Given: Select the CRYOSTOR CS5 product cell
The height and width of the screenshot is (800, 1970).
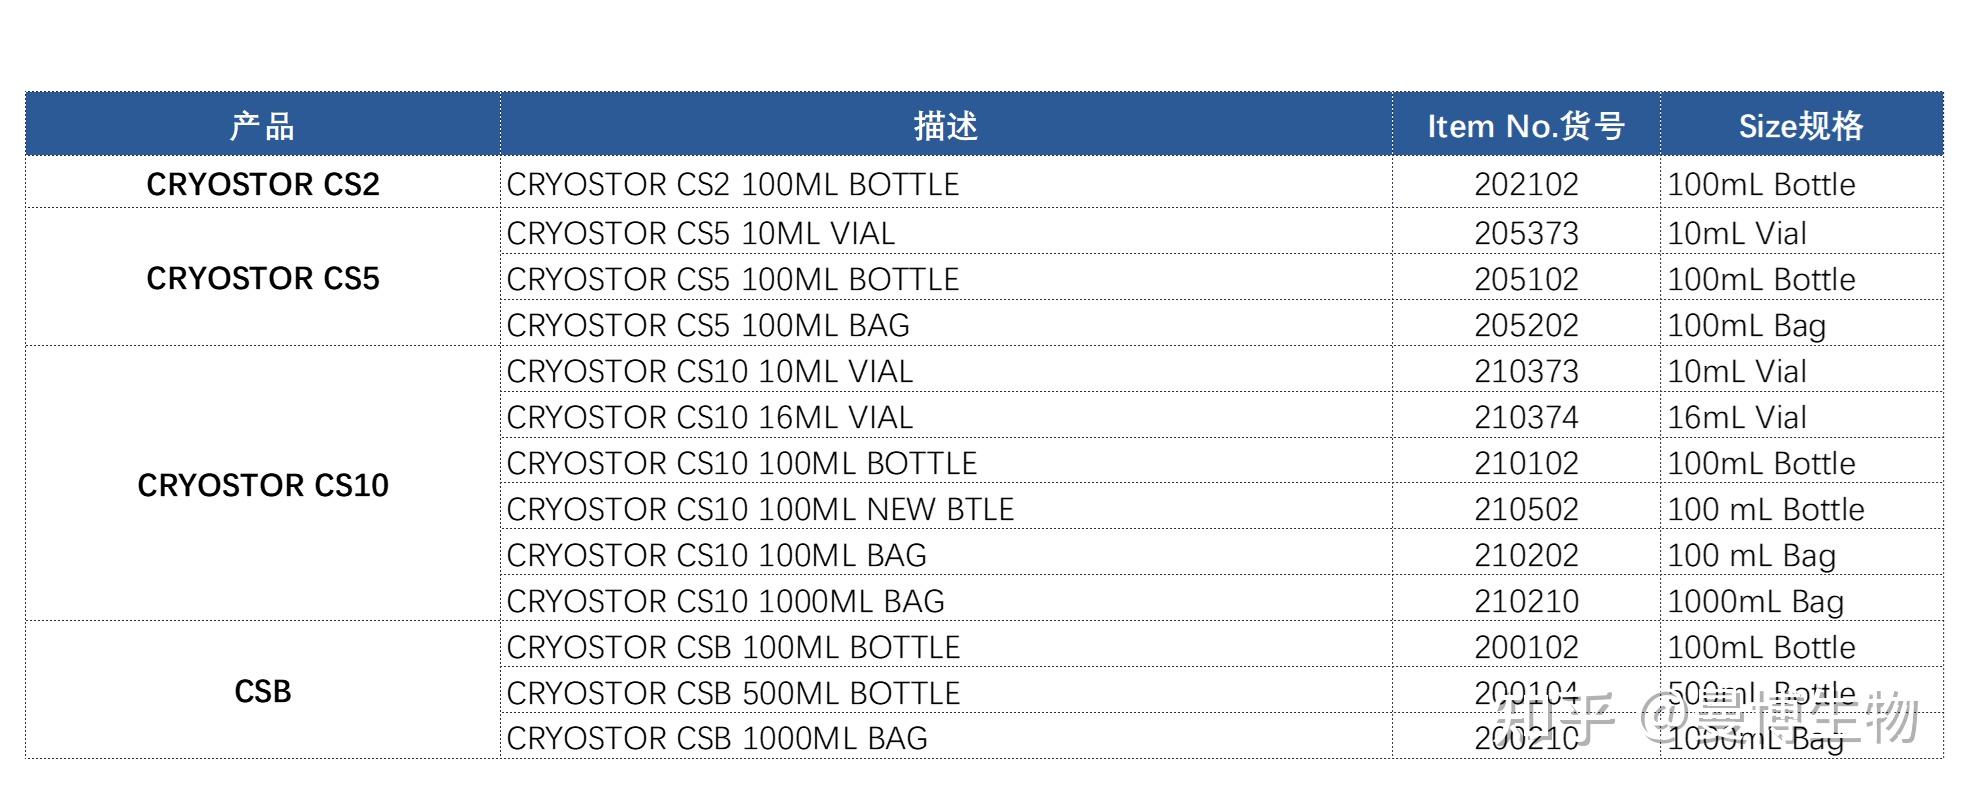Looking at the screenshot, I should point(262,278).
